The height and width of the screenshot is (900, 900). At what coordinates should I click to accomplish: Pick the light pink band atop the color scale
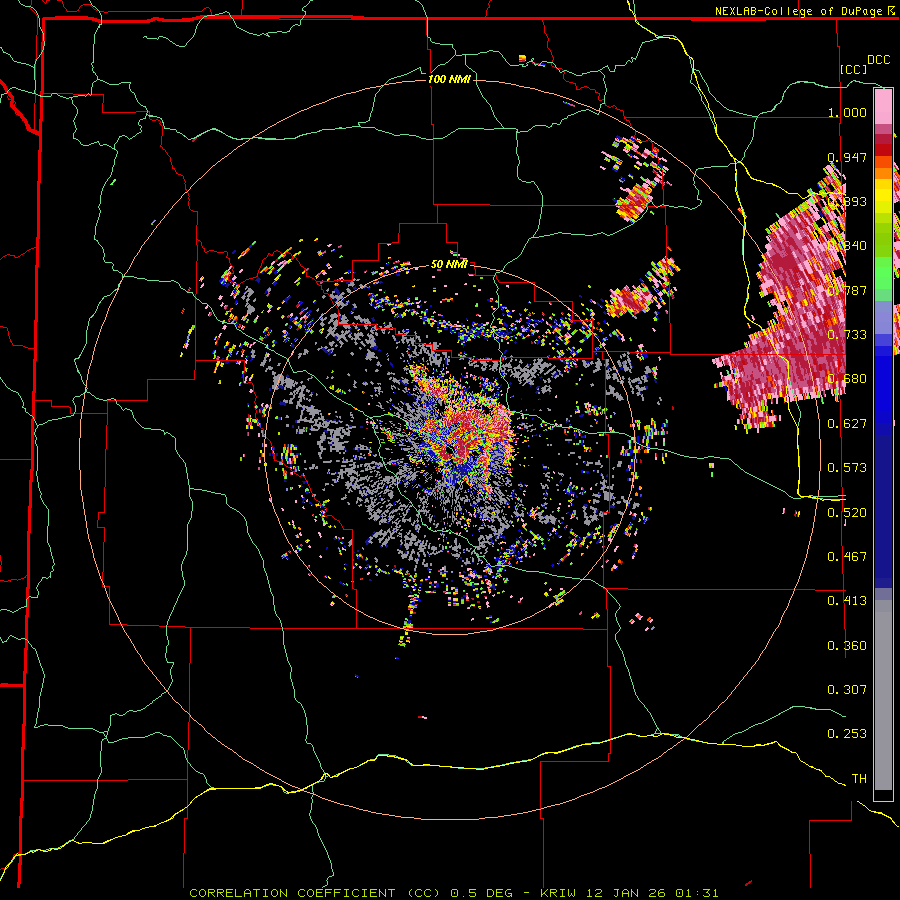tap(883, 106)
